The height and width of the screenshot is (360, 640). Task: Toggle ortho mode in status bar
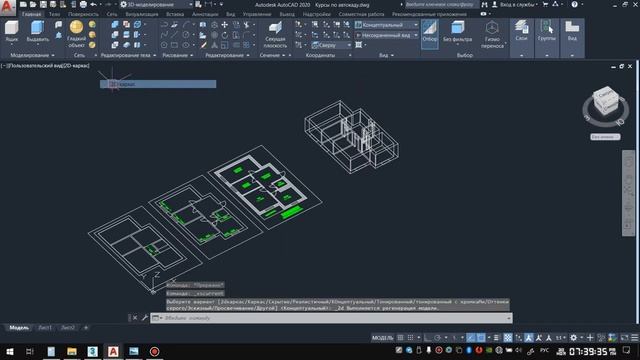(427, 338)
